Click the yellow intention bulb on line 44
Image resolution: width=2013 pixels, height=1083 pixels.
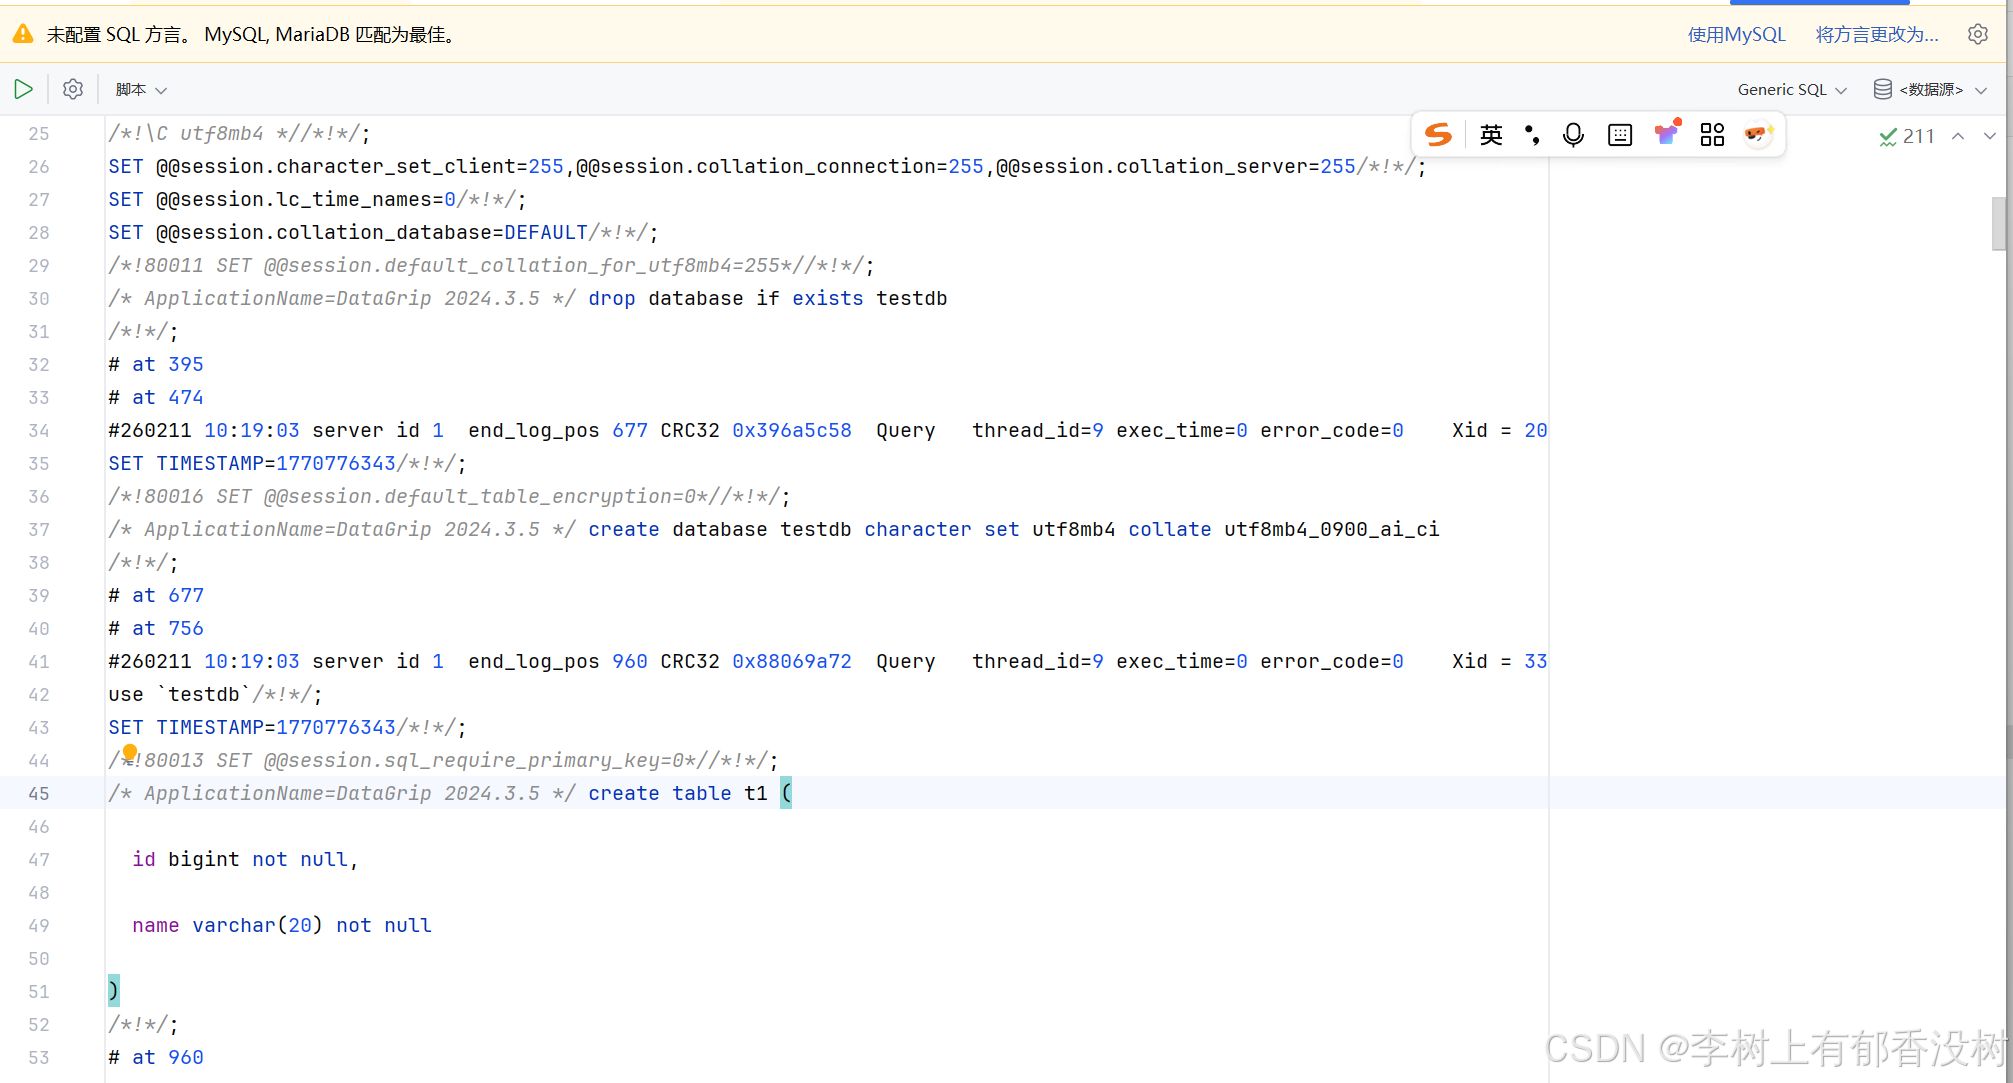click(x=130, y=752)
